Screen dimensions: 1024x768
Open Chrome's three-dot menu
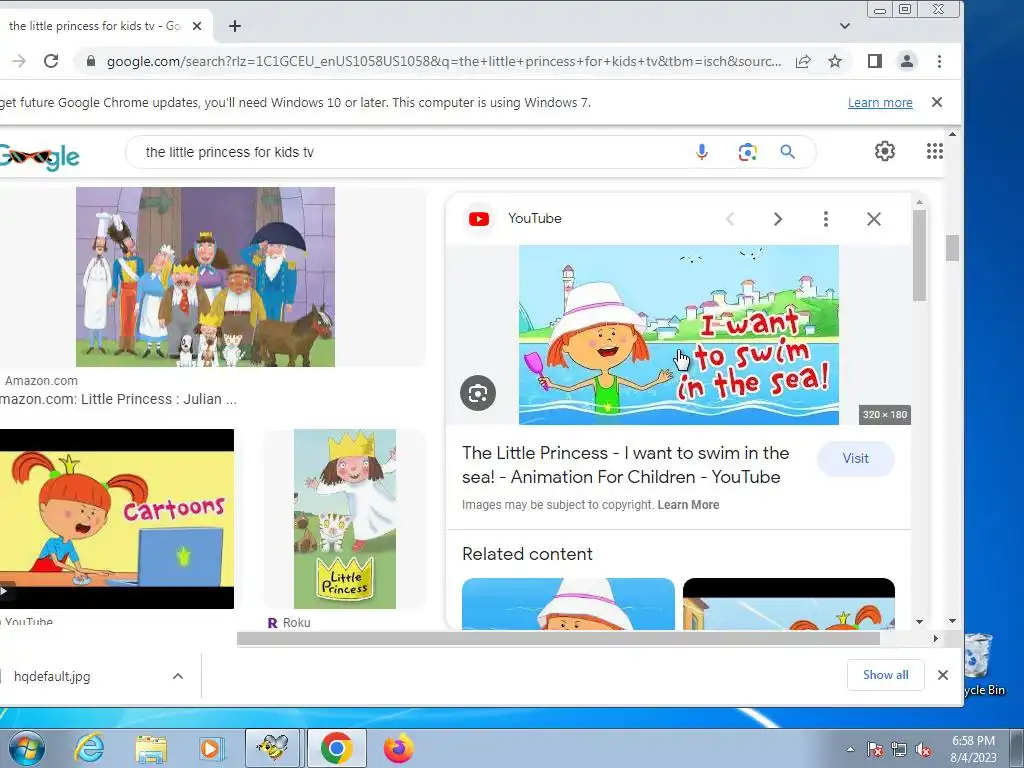(939, 61)
